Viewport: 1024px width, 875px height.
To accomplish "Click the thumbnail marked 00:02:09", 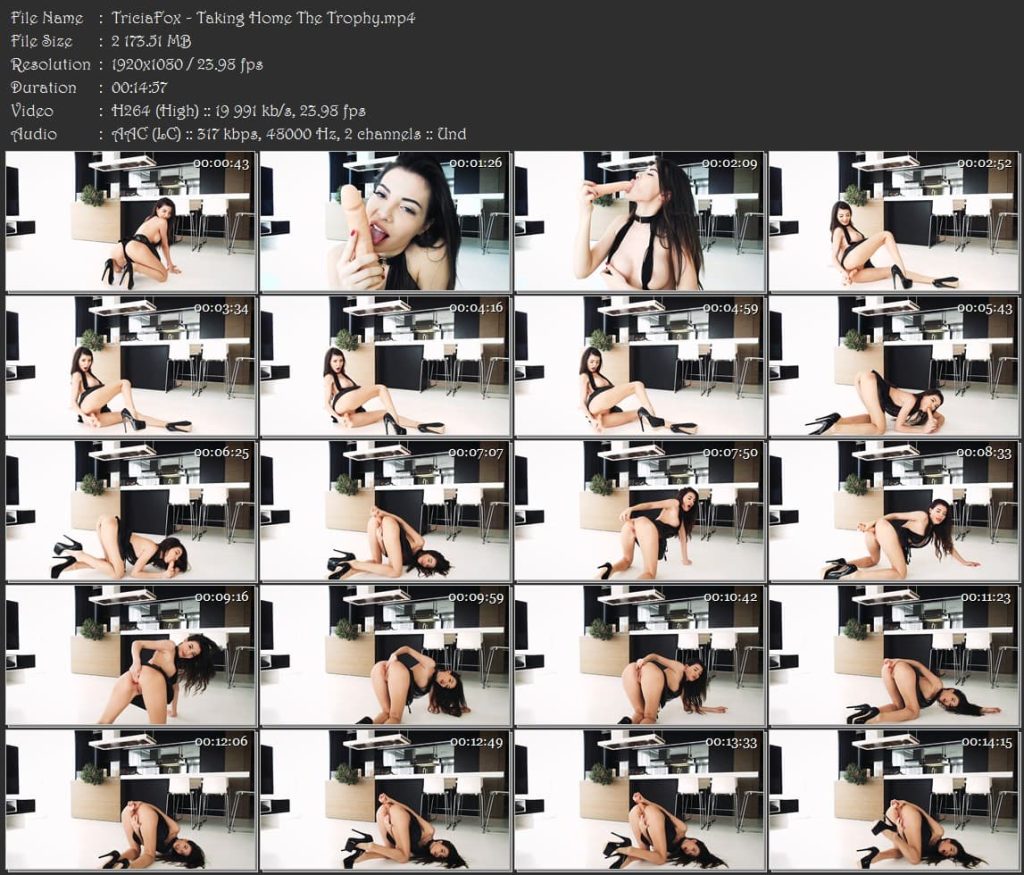I will coord(639,221).
